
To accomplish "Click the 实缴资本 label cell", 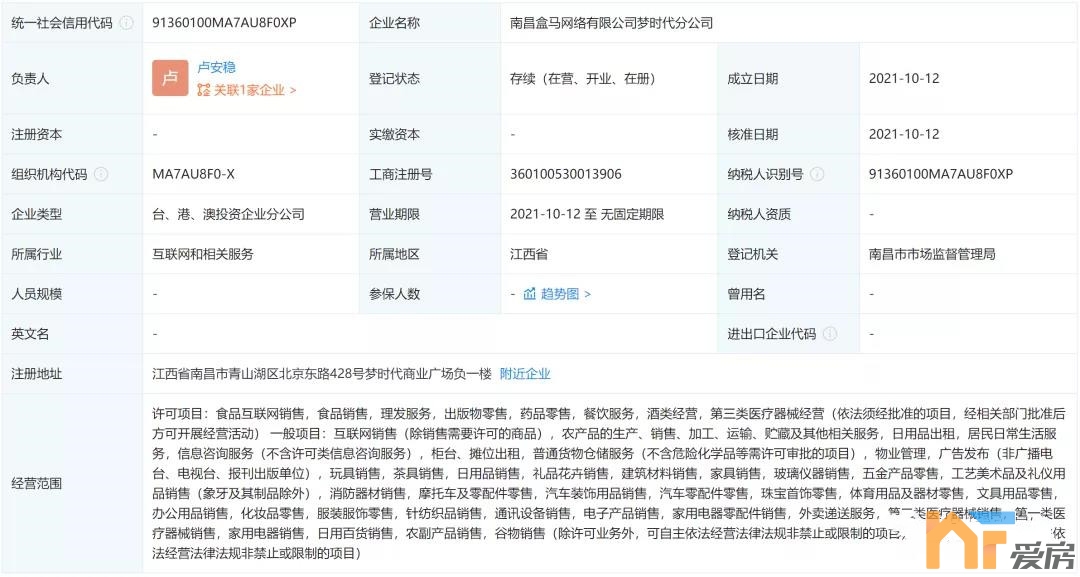I will pyautogui.click(x=430, y=134).
